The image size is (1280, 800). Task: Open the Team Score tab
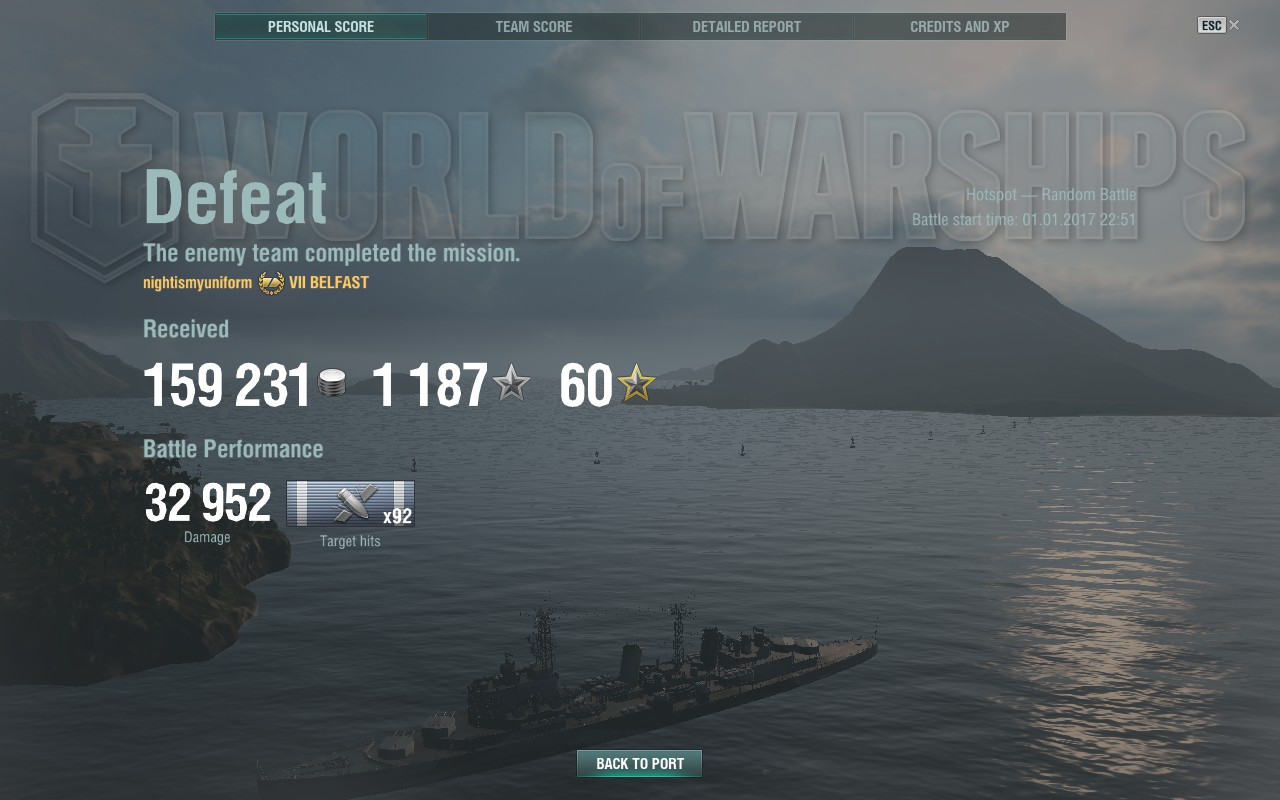point(534,27)
